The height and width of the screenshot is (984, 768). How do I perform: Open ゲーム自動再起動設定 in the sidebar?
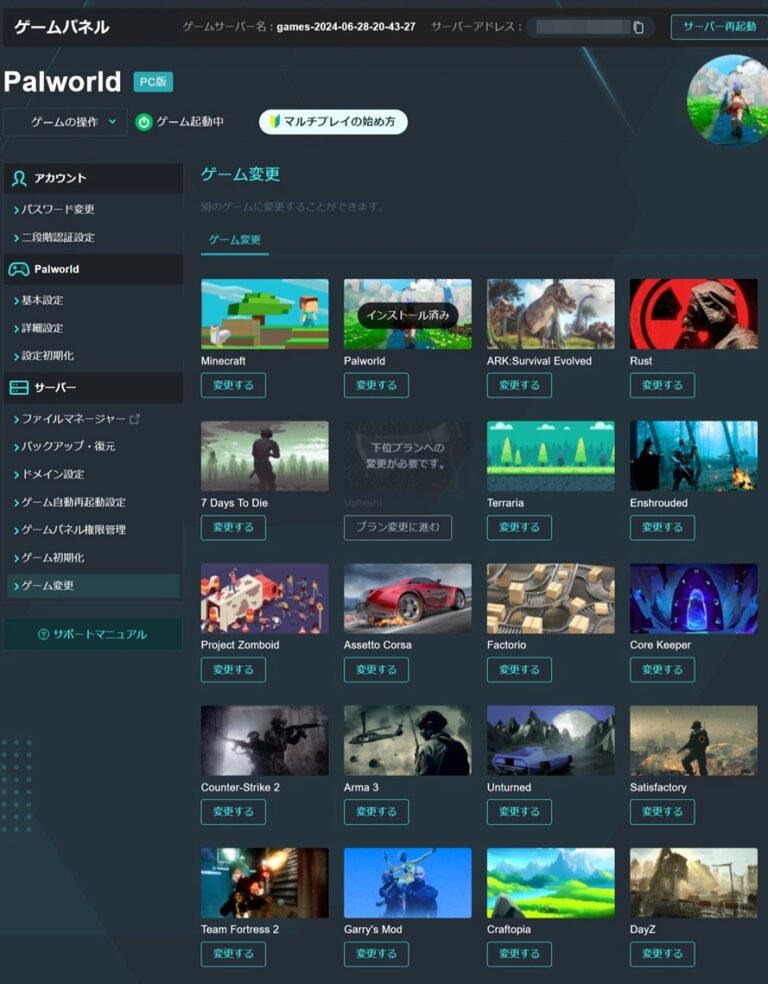click(x=73, y=502)
